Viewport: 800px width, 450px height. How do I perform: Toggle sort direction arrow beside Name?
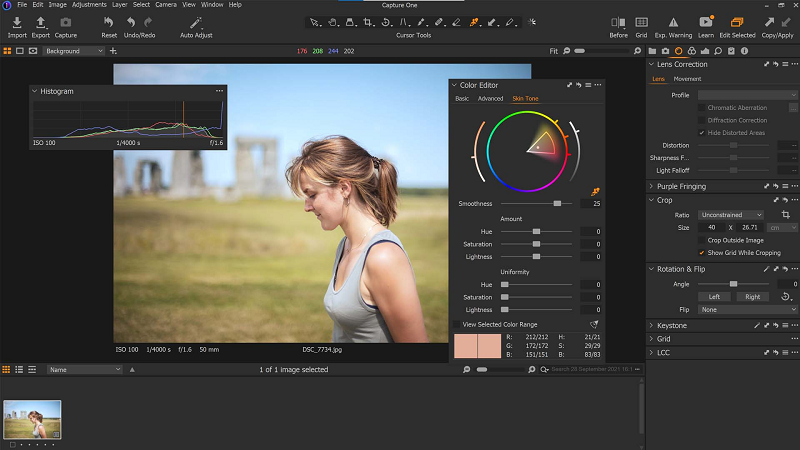pyautogui.click(x=132, y=369)
